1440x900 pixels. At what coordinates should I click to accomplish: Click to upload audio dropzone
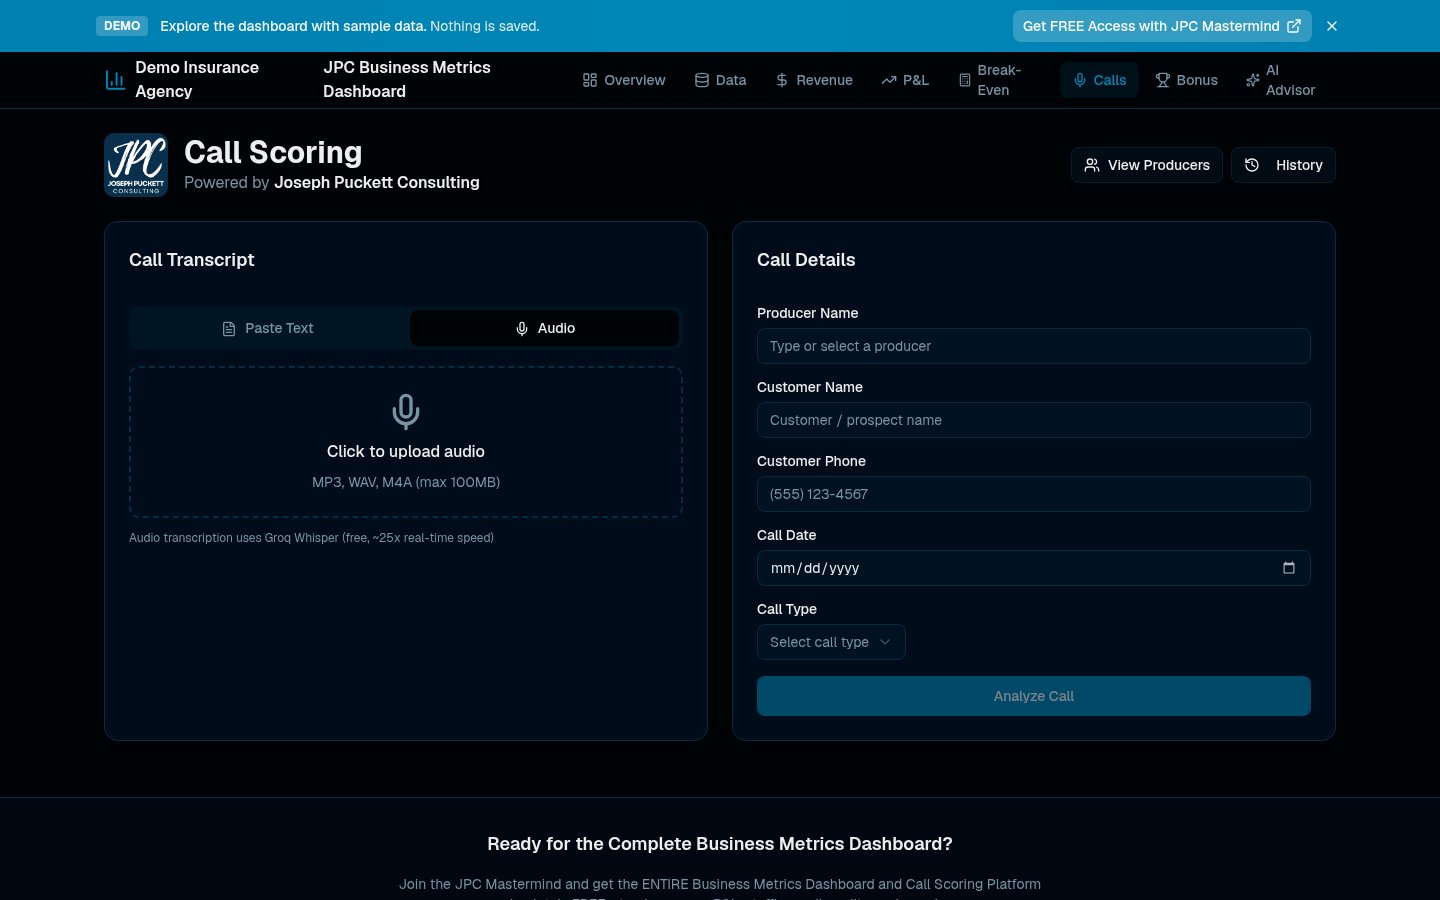pyautogui.click(x=406, y=442)
